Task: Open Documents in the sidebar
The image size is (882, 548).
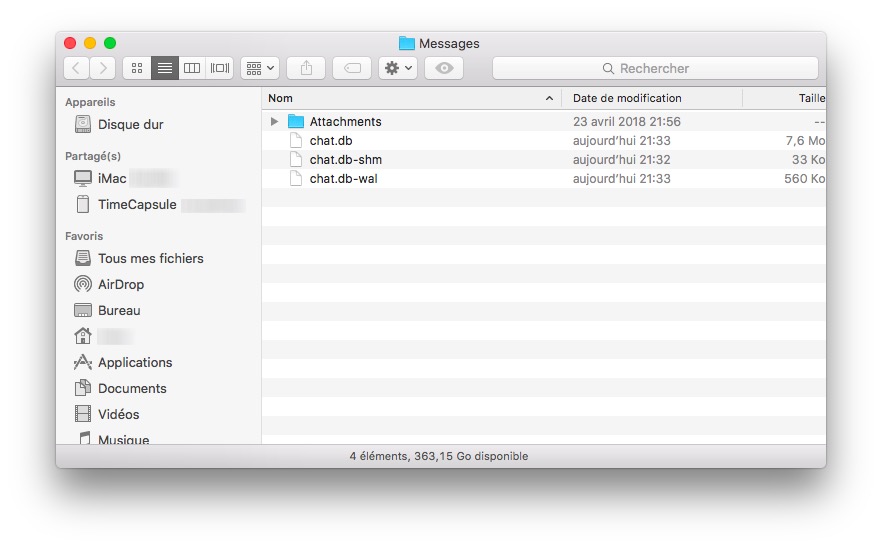Action: (x=131, y=388)
